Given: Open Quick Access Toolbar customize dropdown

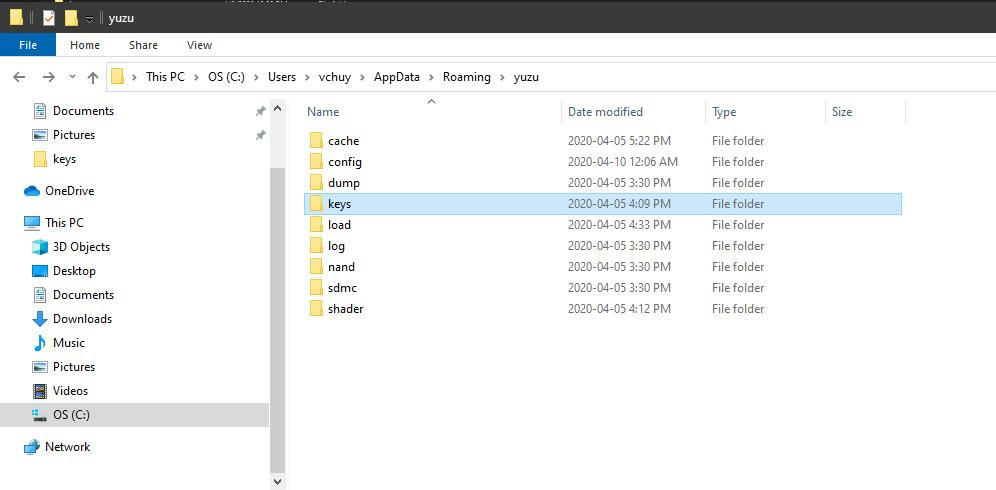Looking at the screenshot, I should (90, 18).
